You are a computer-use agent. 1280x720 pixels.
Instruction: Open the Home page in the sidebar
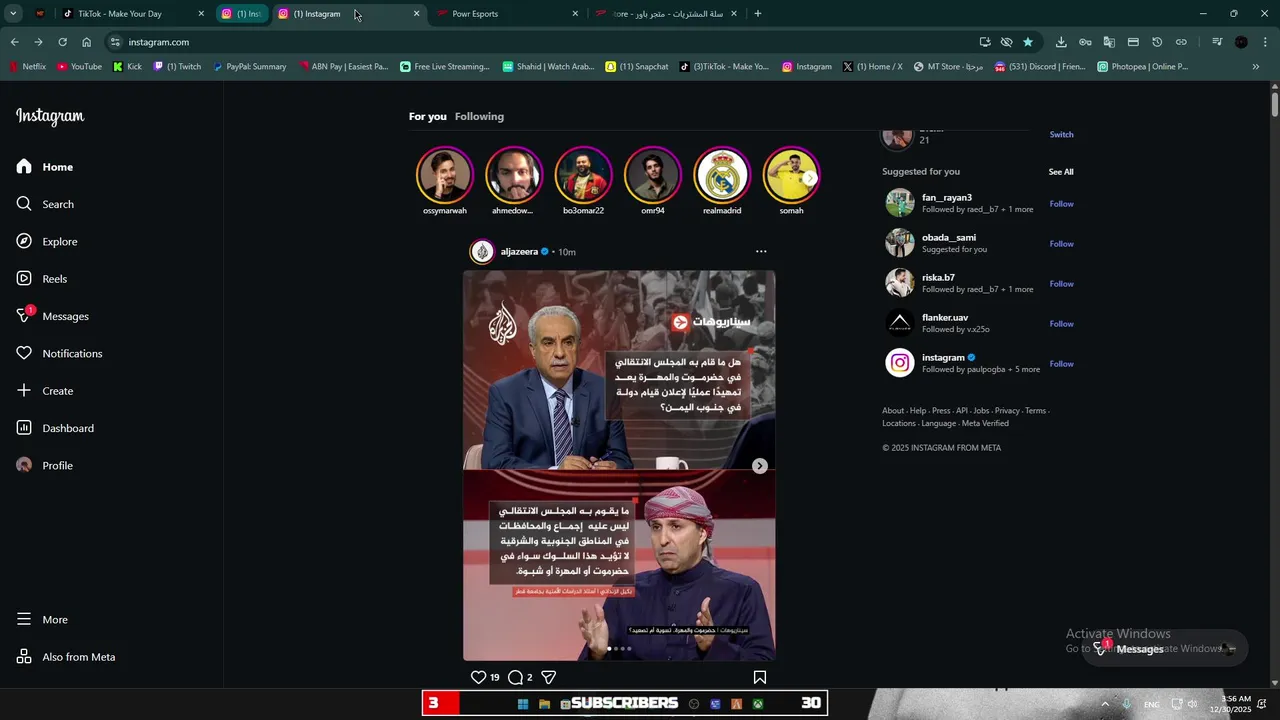tap(45, 167)
